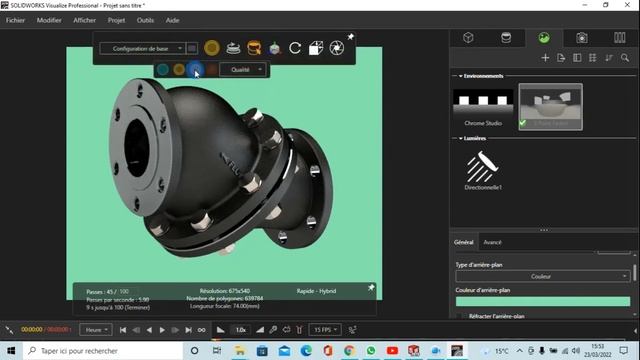Click the increase playback speed ramp icon
Viewport: 640px width, 360px height.
(260, 330)
